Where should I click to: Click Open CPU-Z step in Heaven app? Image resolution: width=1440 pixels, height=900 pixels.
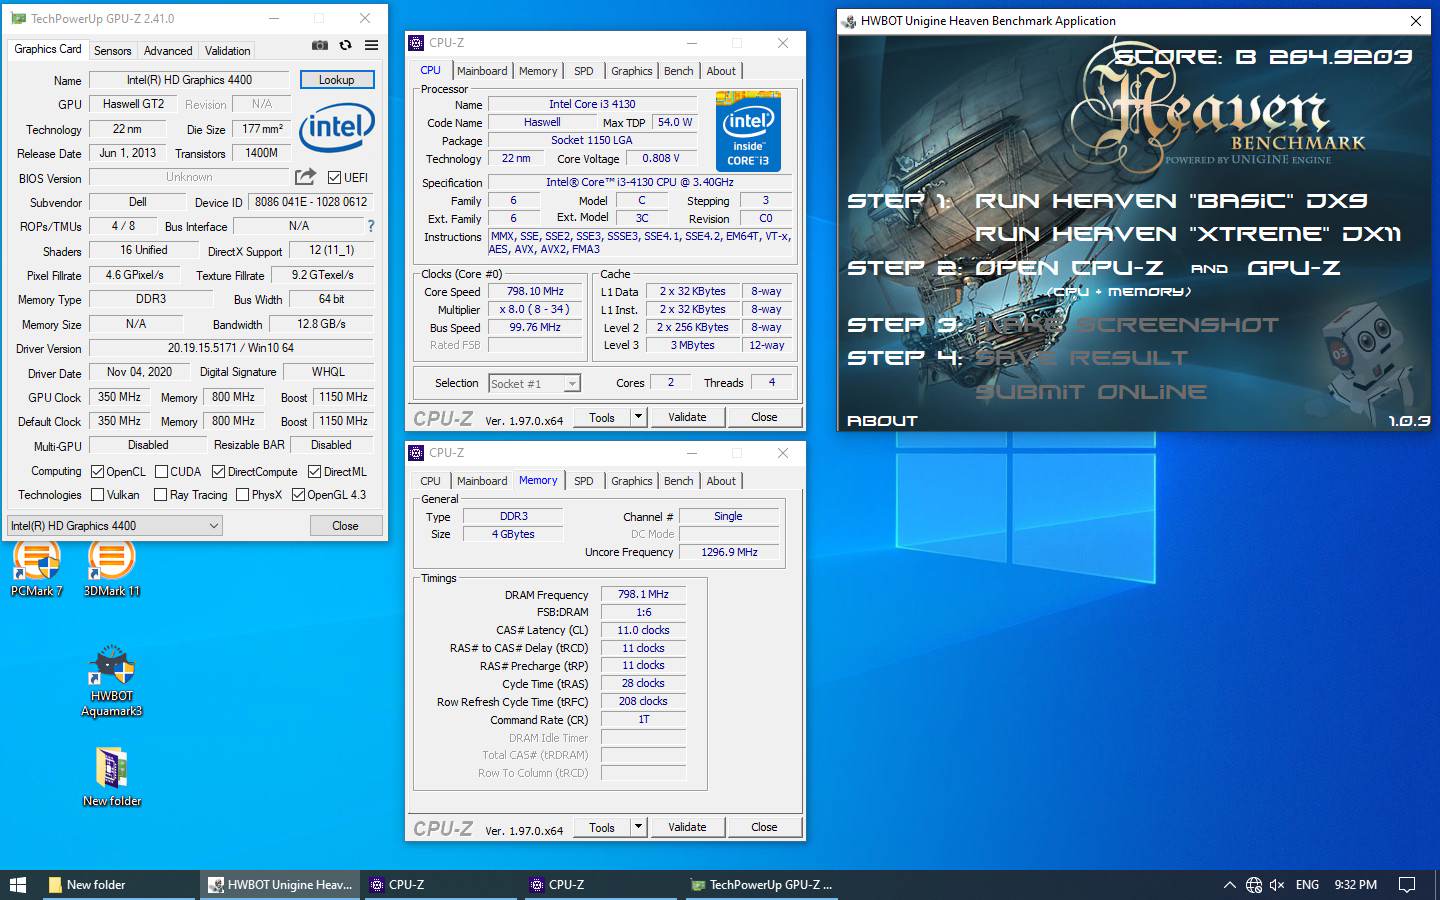coord(1069,268)
